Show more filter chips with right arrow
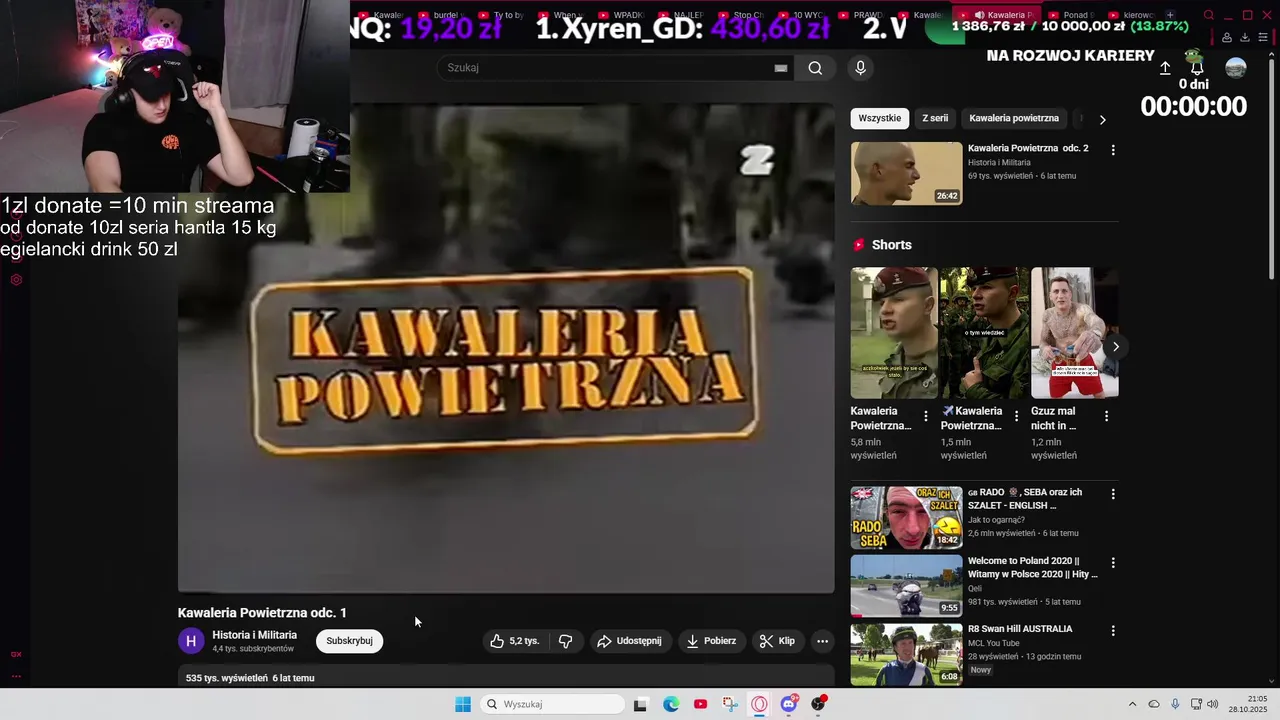This screenshot has height=720, width=1280. 1102,119
